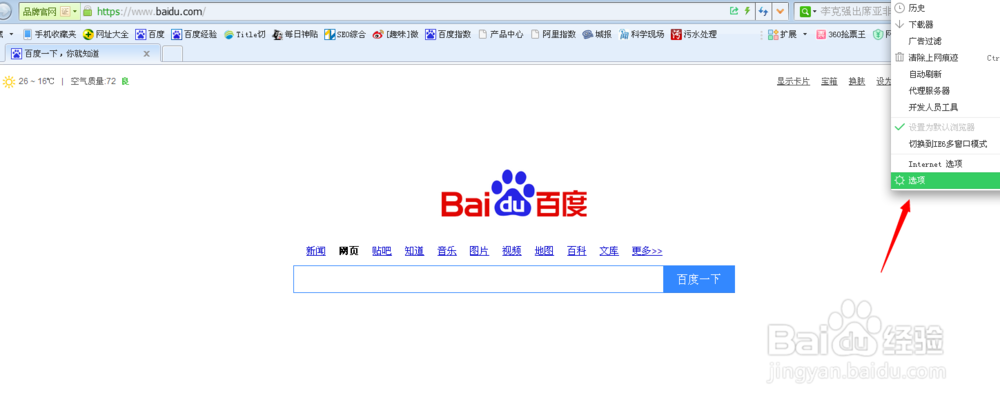This screenshot has height=406, width=1000.
Task: Open the 地图 link
Action: click(544, 251)
